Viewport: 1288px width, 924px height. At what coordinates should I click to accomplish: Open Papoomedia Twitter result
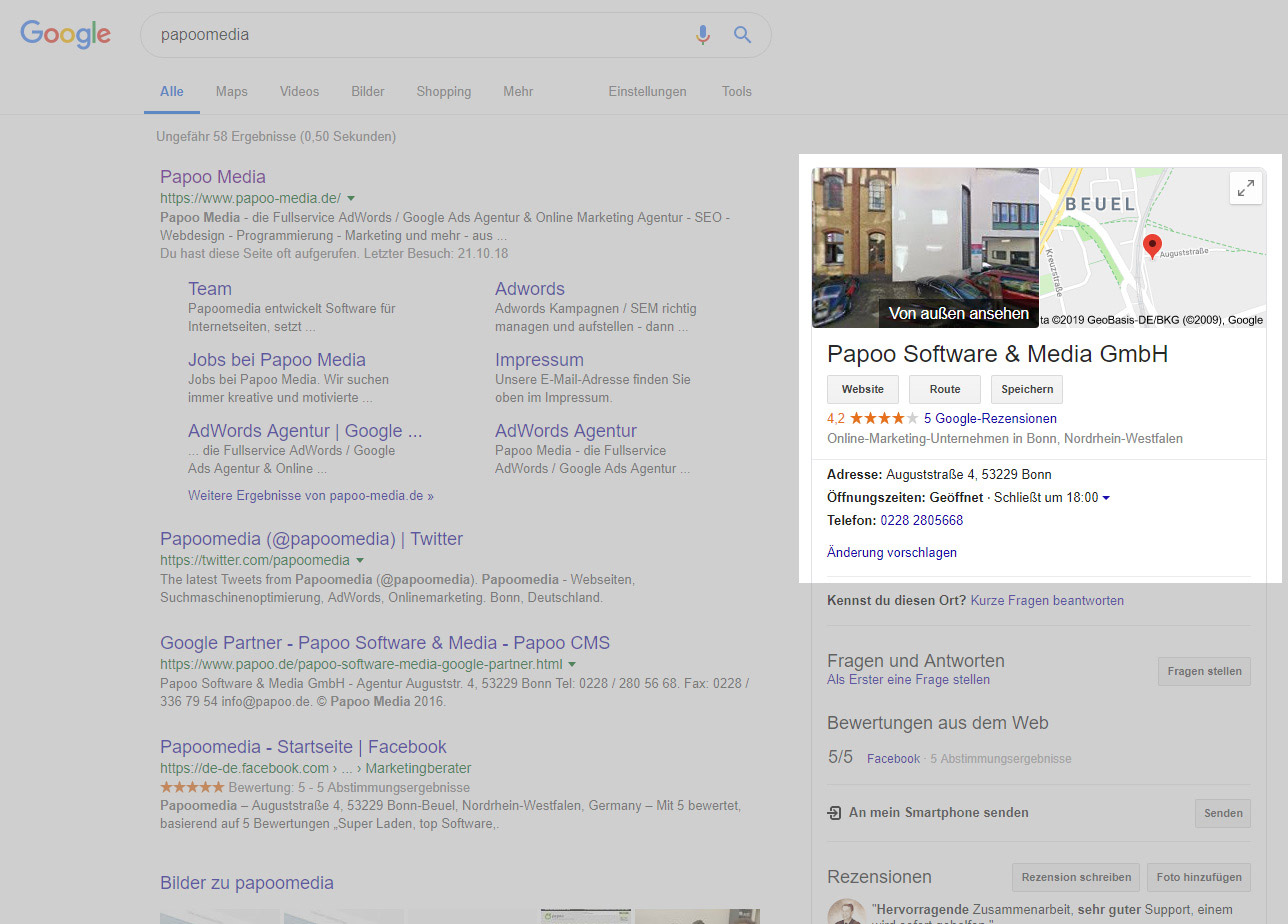point(311,539)
